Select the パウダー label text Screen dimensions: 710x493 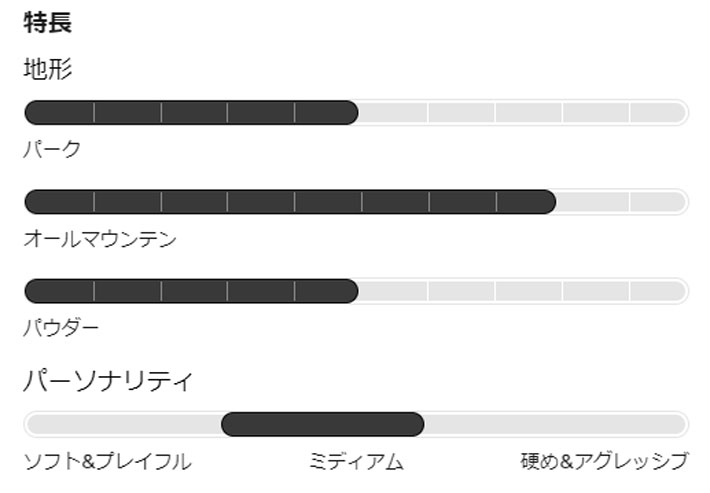pos(61,328)
